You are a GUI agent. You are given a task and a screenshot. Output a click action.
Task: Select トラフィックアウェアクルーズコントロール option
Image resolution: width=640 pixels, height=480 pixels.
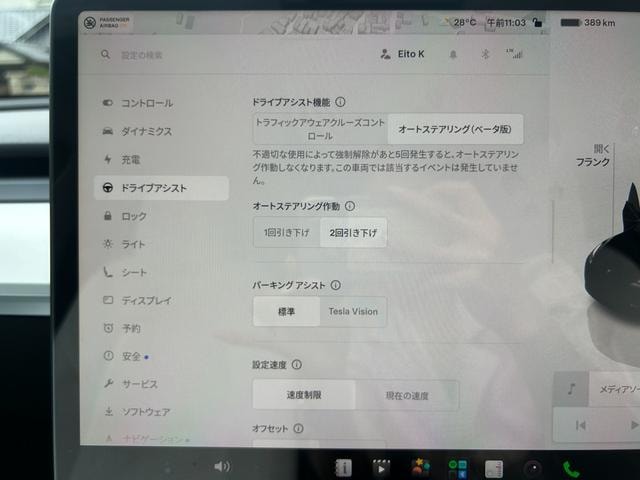(320, 129)
